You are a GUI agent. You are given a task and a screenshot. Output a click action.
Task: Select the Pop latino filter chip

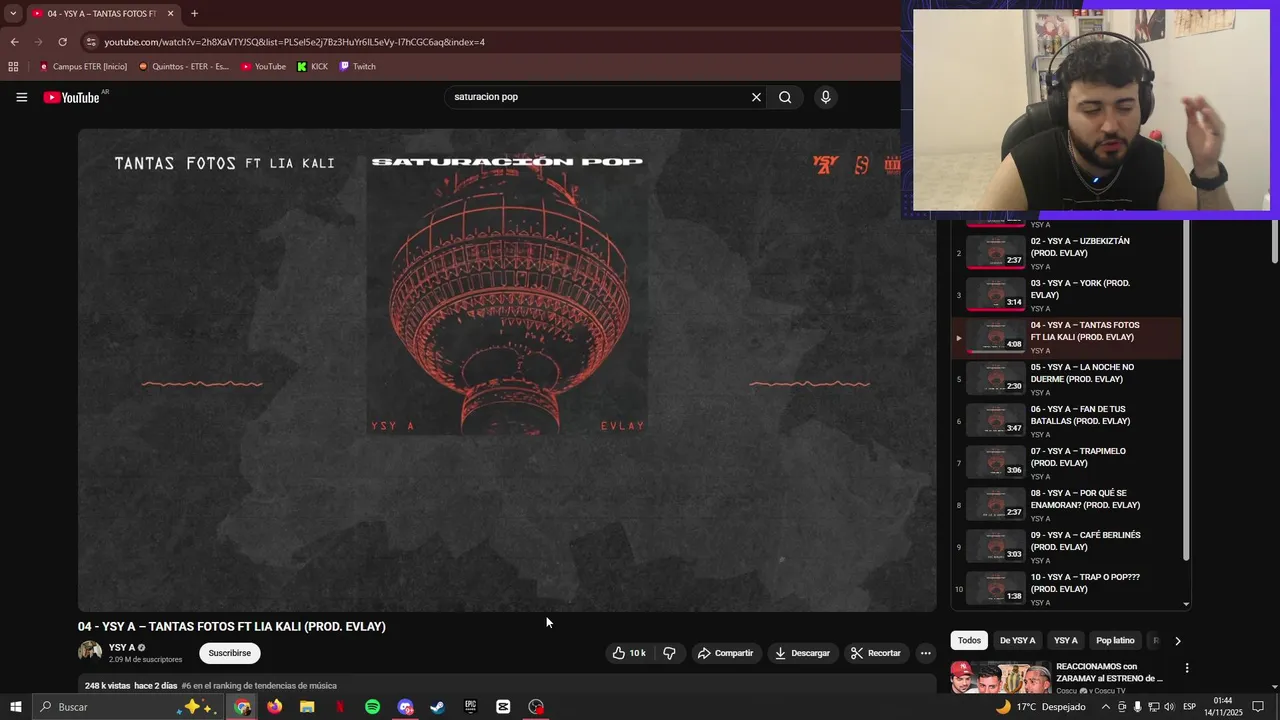click(x=1115, y=640)
